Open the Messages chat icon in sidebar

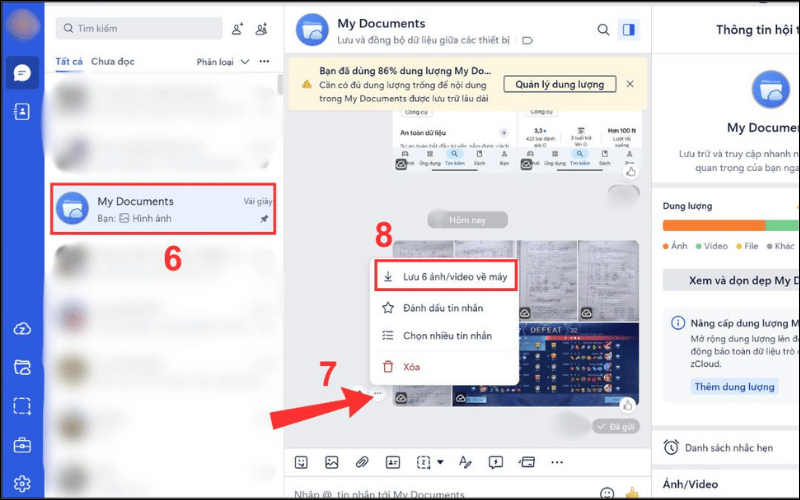pos(22,73)
